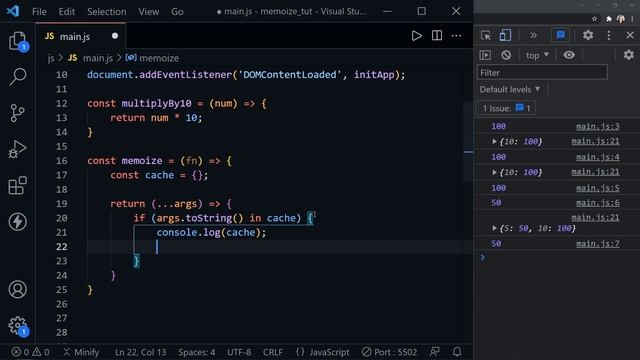Open DevTools customize menu dots
Image resolution: width=640 pixels, height=360 pixels.
(x=609, y=35)
